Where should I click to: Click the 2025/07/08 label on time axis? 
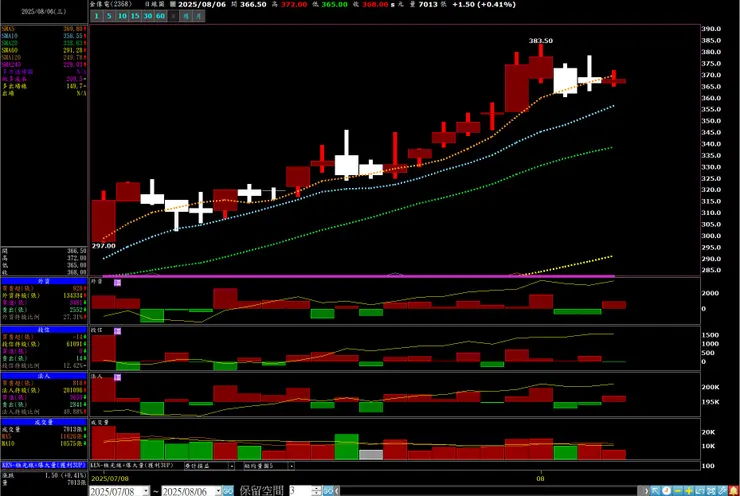(x=110, y=478)
